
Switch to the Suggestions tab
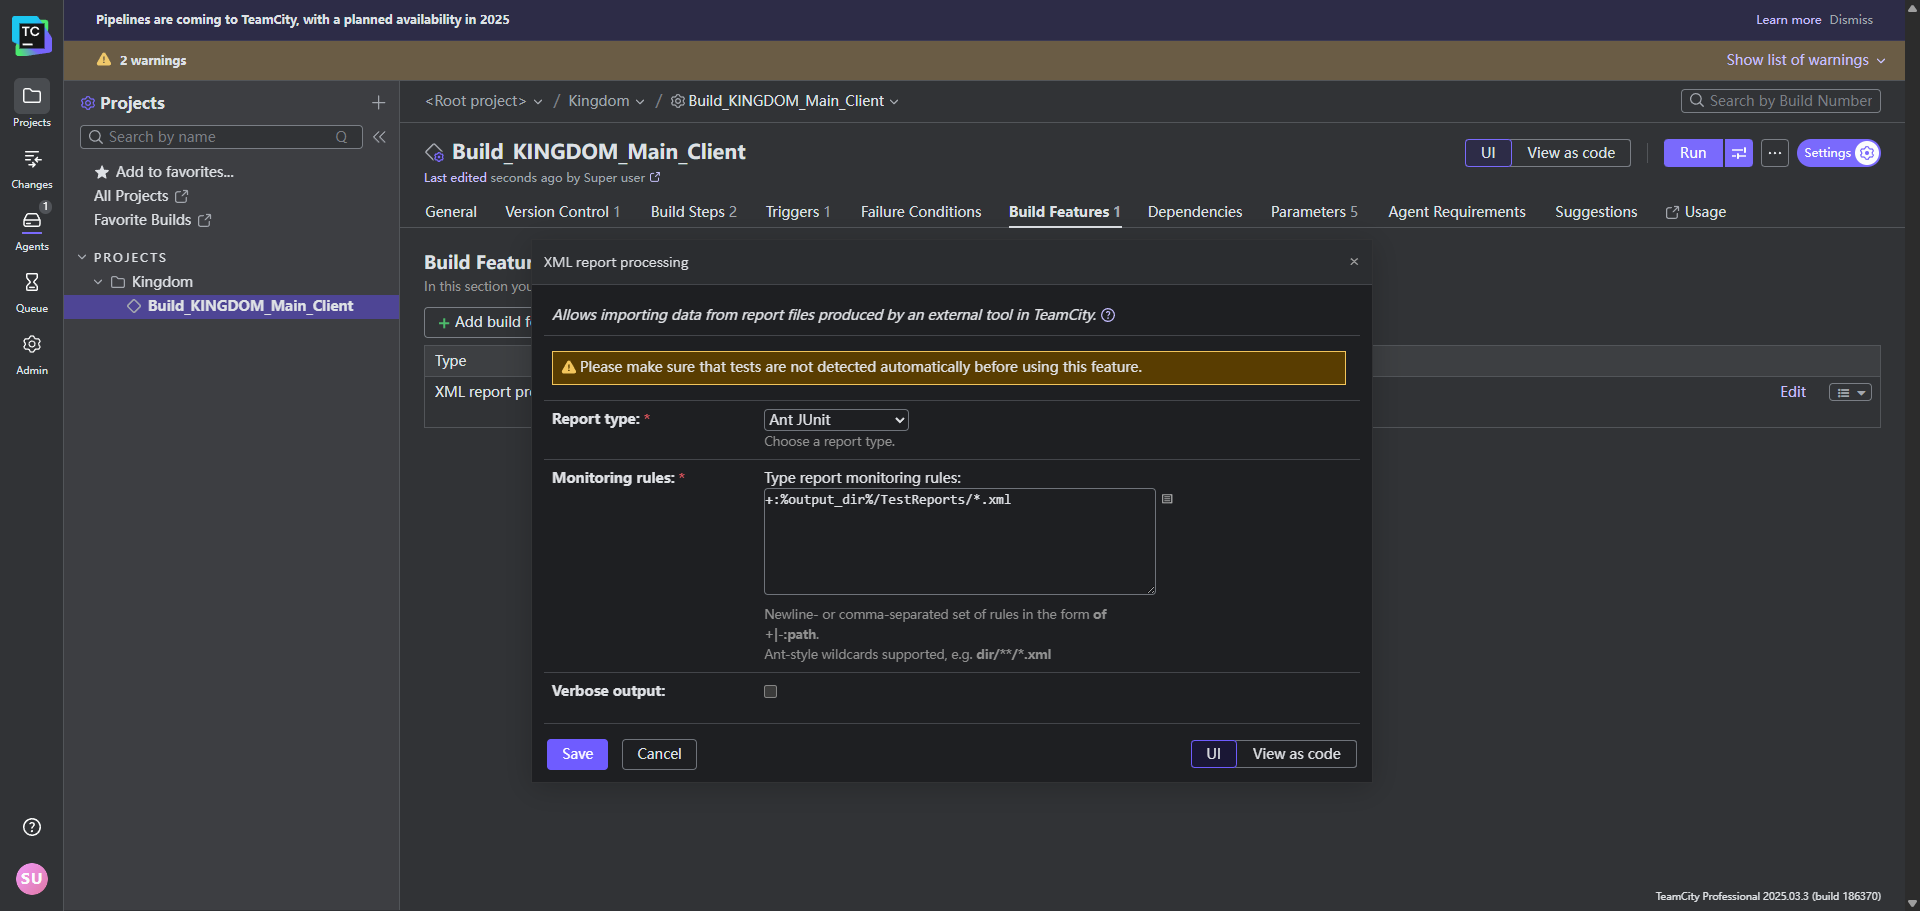[x=1596, y=212]
